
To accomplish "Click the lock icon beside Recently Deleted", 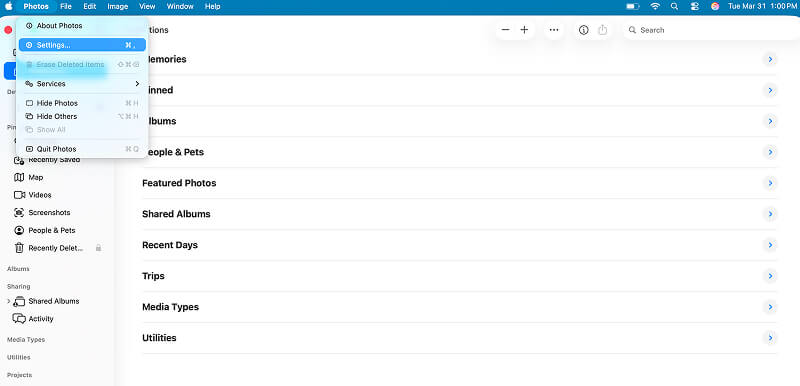I will click(98, 248).
